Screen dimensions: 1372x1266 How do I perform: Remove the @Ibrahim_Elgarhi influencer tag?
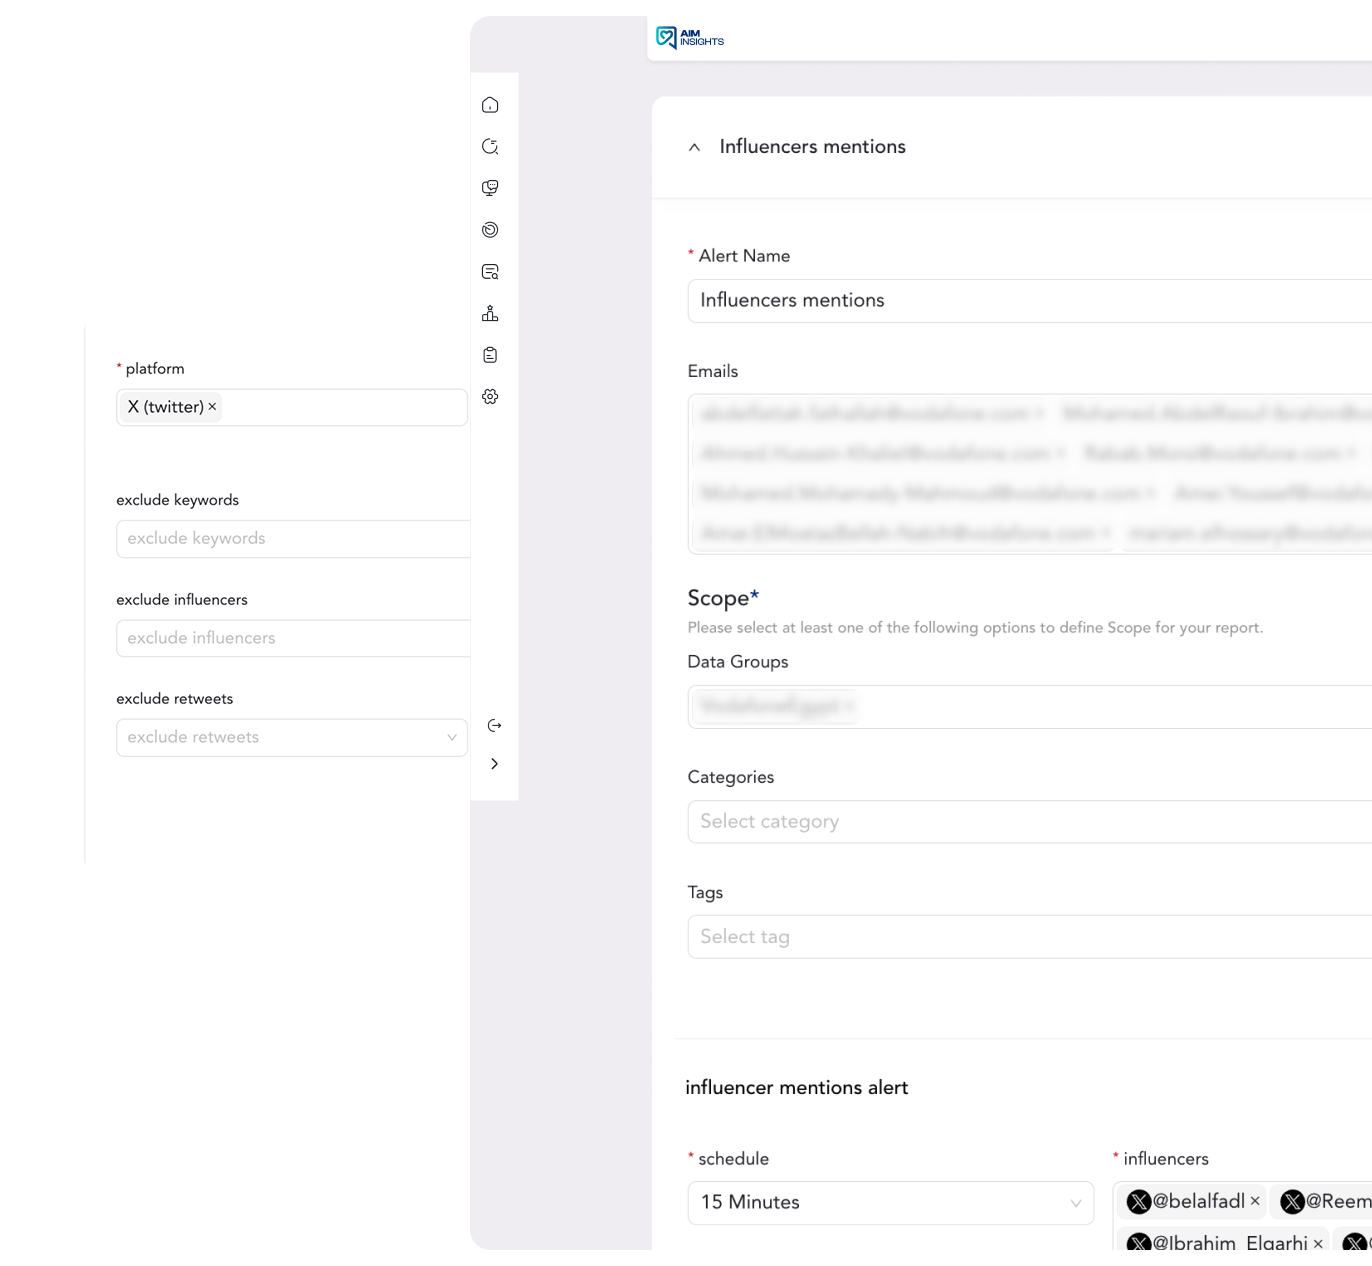click(x=1318, y=1243)
